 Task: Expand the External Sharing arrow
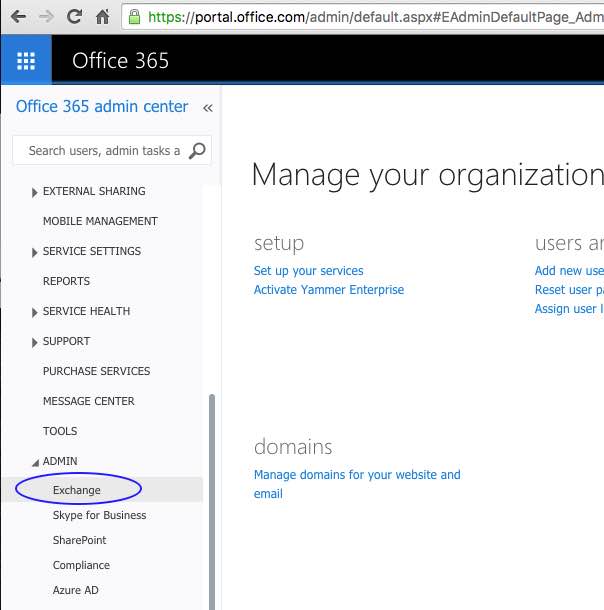[34, 192]
